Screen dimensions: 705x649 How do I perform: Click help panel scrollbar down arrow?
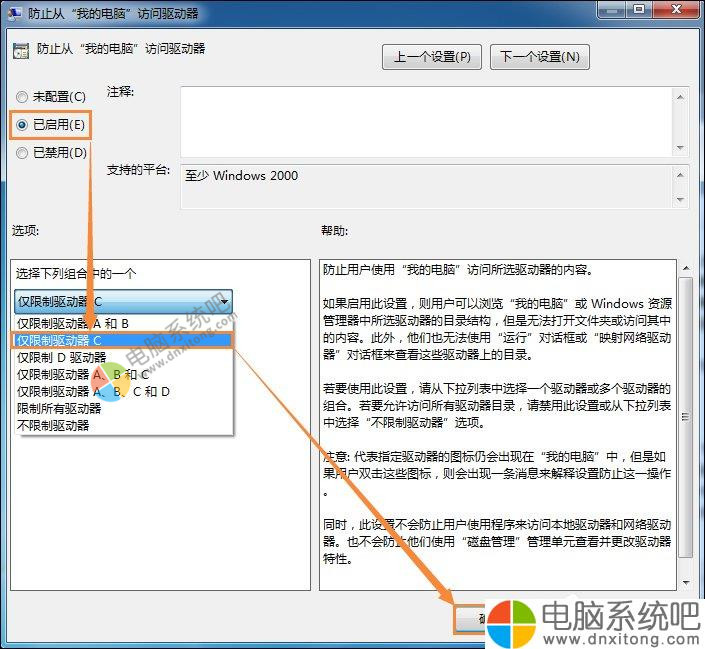click(x=686, y=583)
